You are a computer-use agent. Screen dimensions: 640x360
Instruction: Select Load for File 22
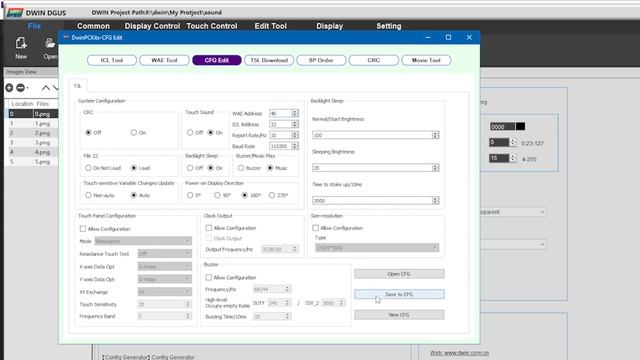[134, 168]
